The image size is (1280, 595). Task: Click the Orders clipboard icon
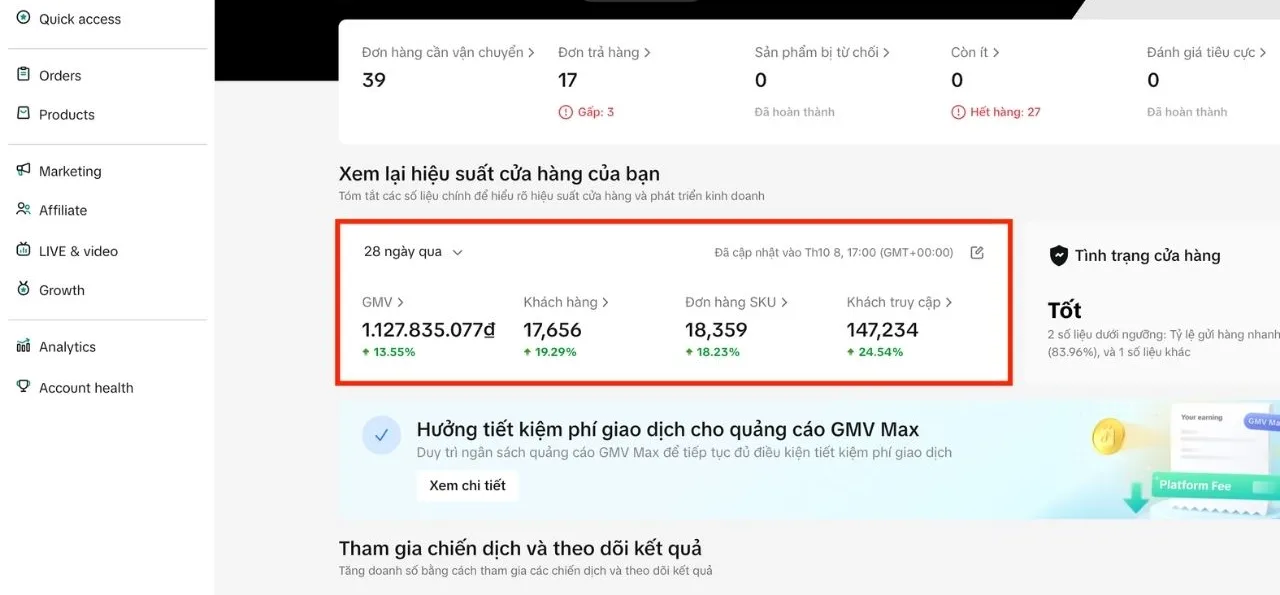[x=24, y=74]
